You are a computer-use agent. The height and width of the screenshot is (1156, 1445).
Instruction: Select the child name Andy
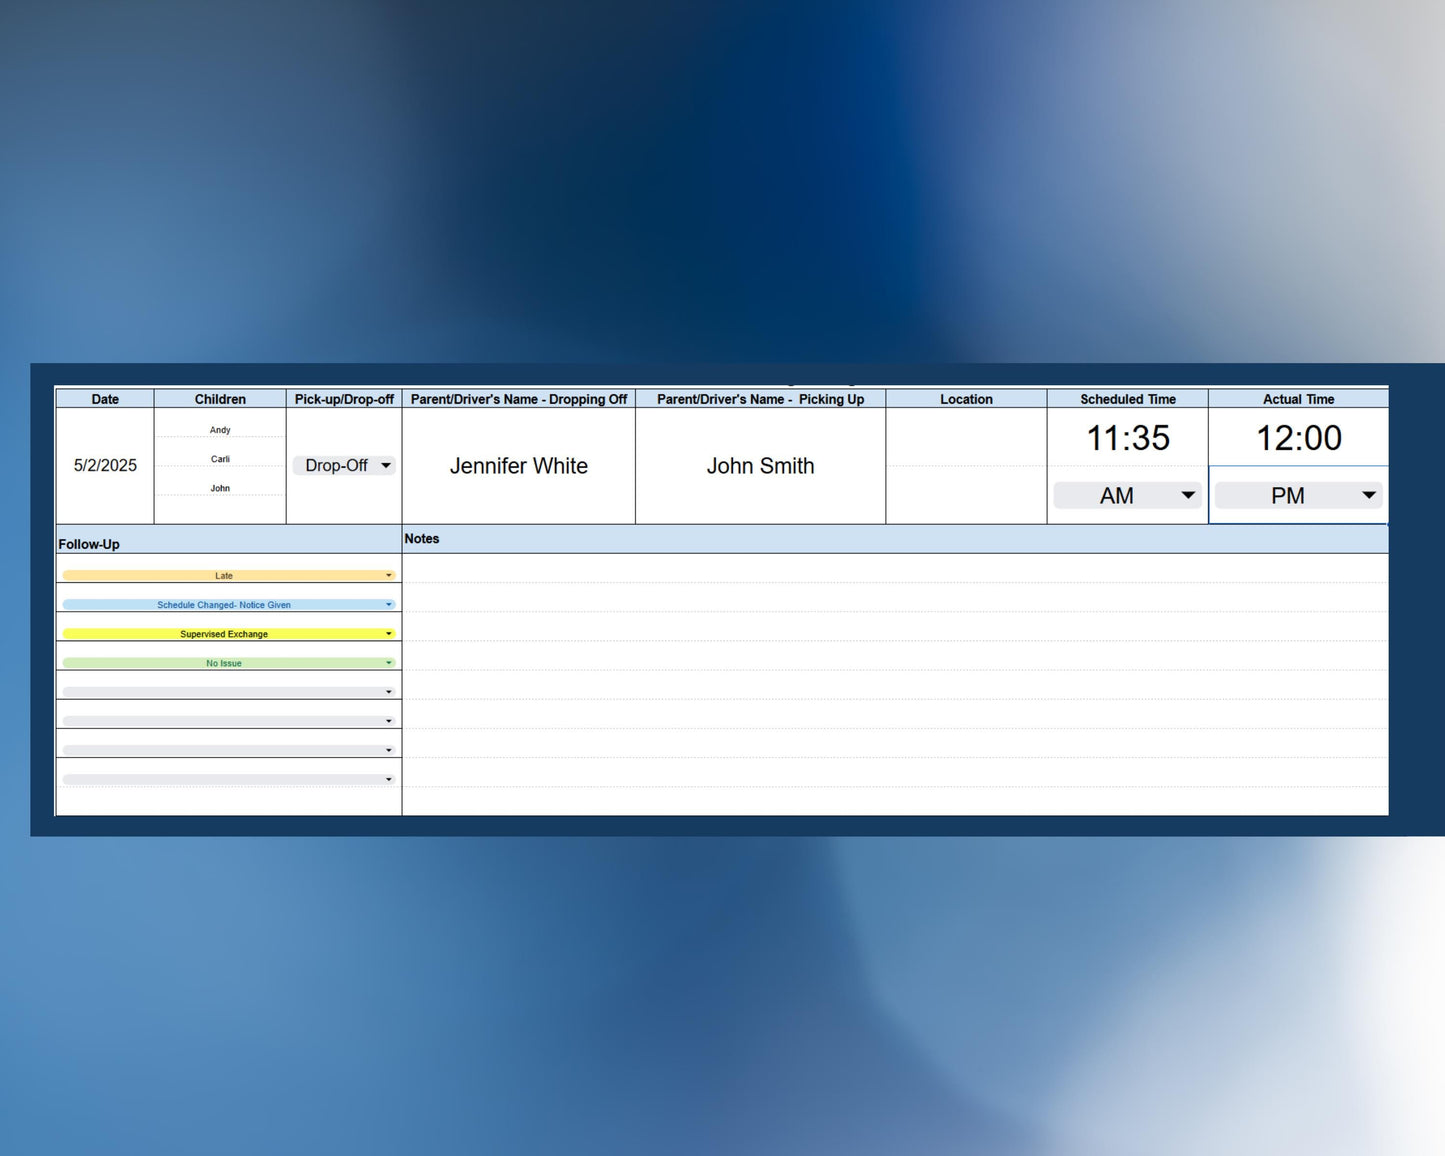pos(220,430)
